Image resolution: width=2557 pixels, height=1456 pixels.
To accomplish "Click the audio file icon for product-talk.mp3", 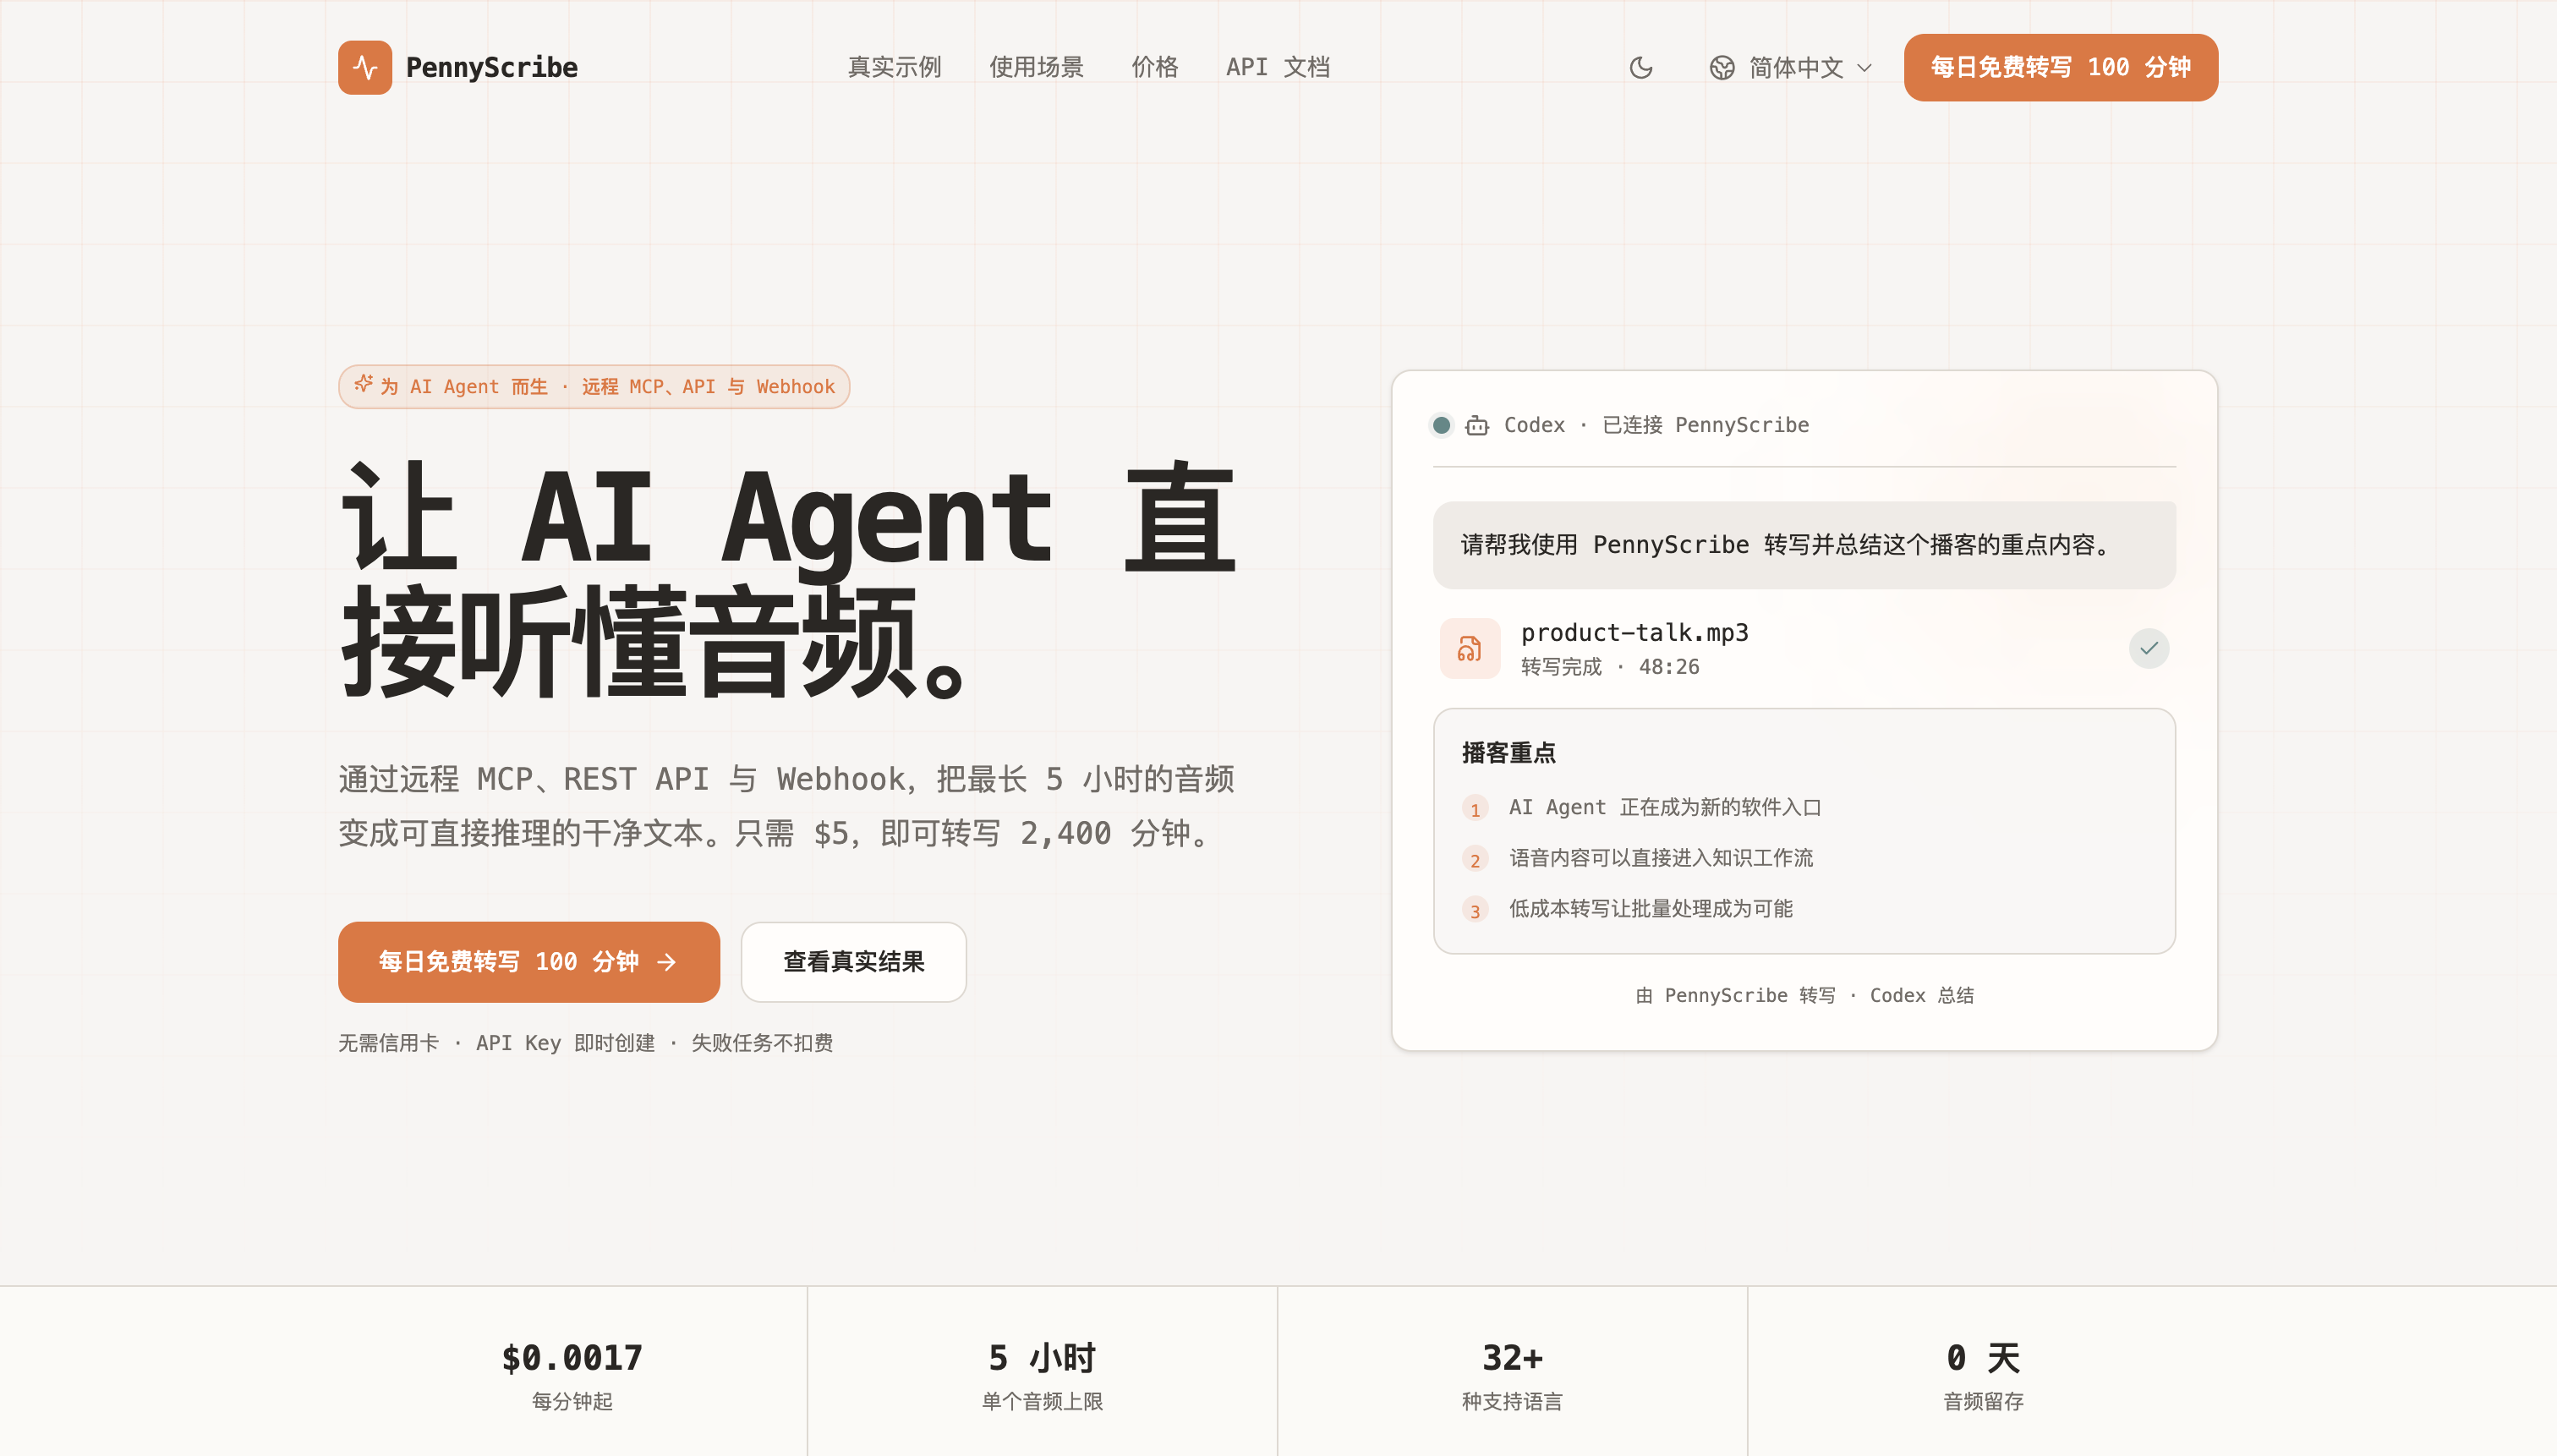I will [x=1469, y=649].
